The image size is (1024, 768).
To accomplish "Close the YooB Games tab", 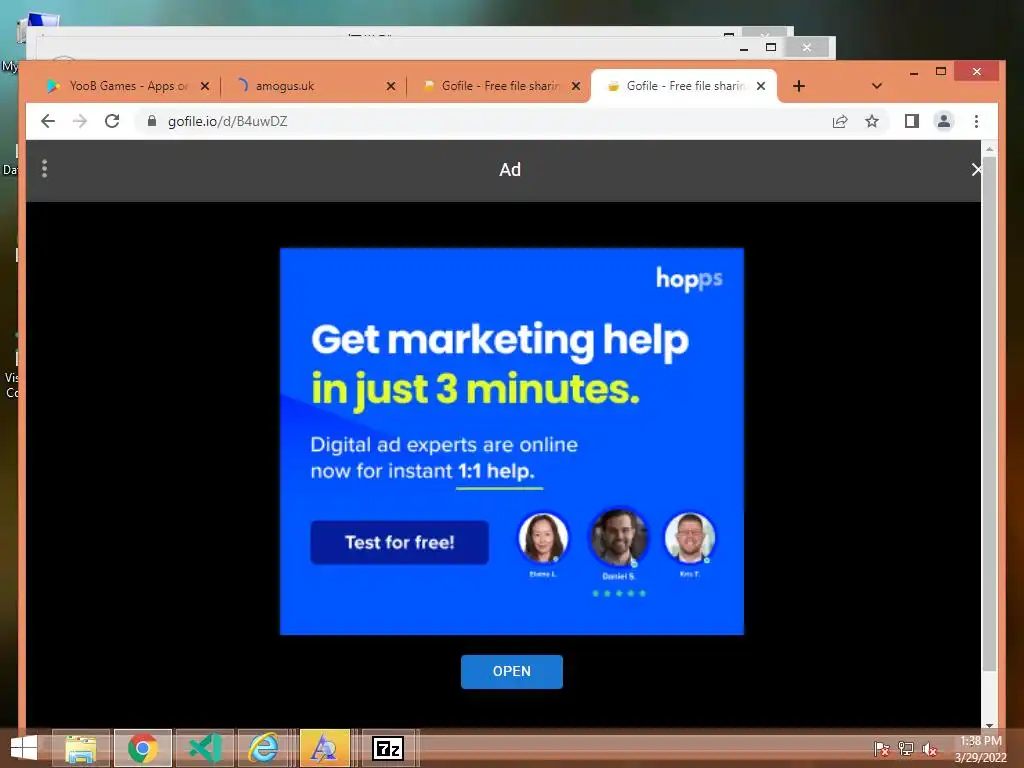I will pyautogui.click(x=204, y=86).
